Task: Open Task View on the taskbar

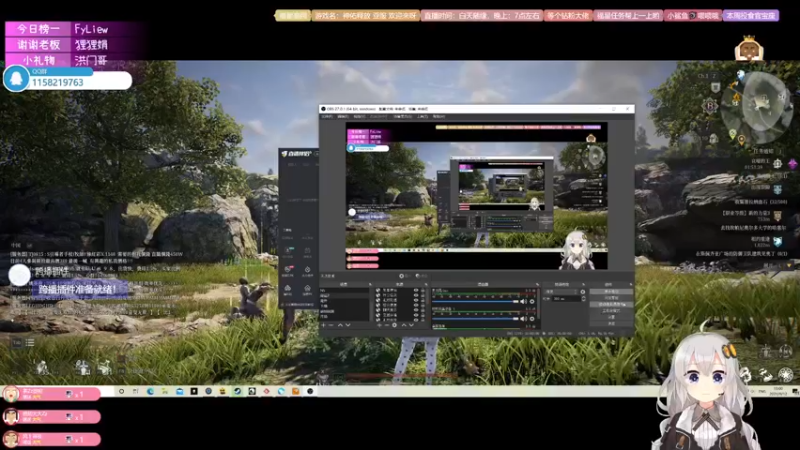Action: [135, 391]
